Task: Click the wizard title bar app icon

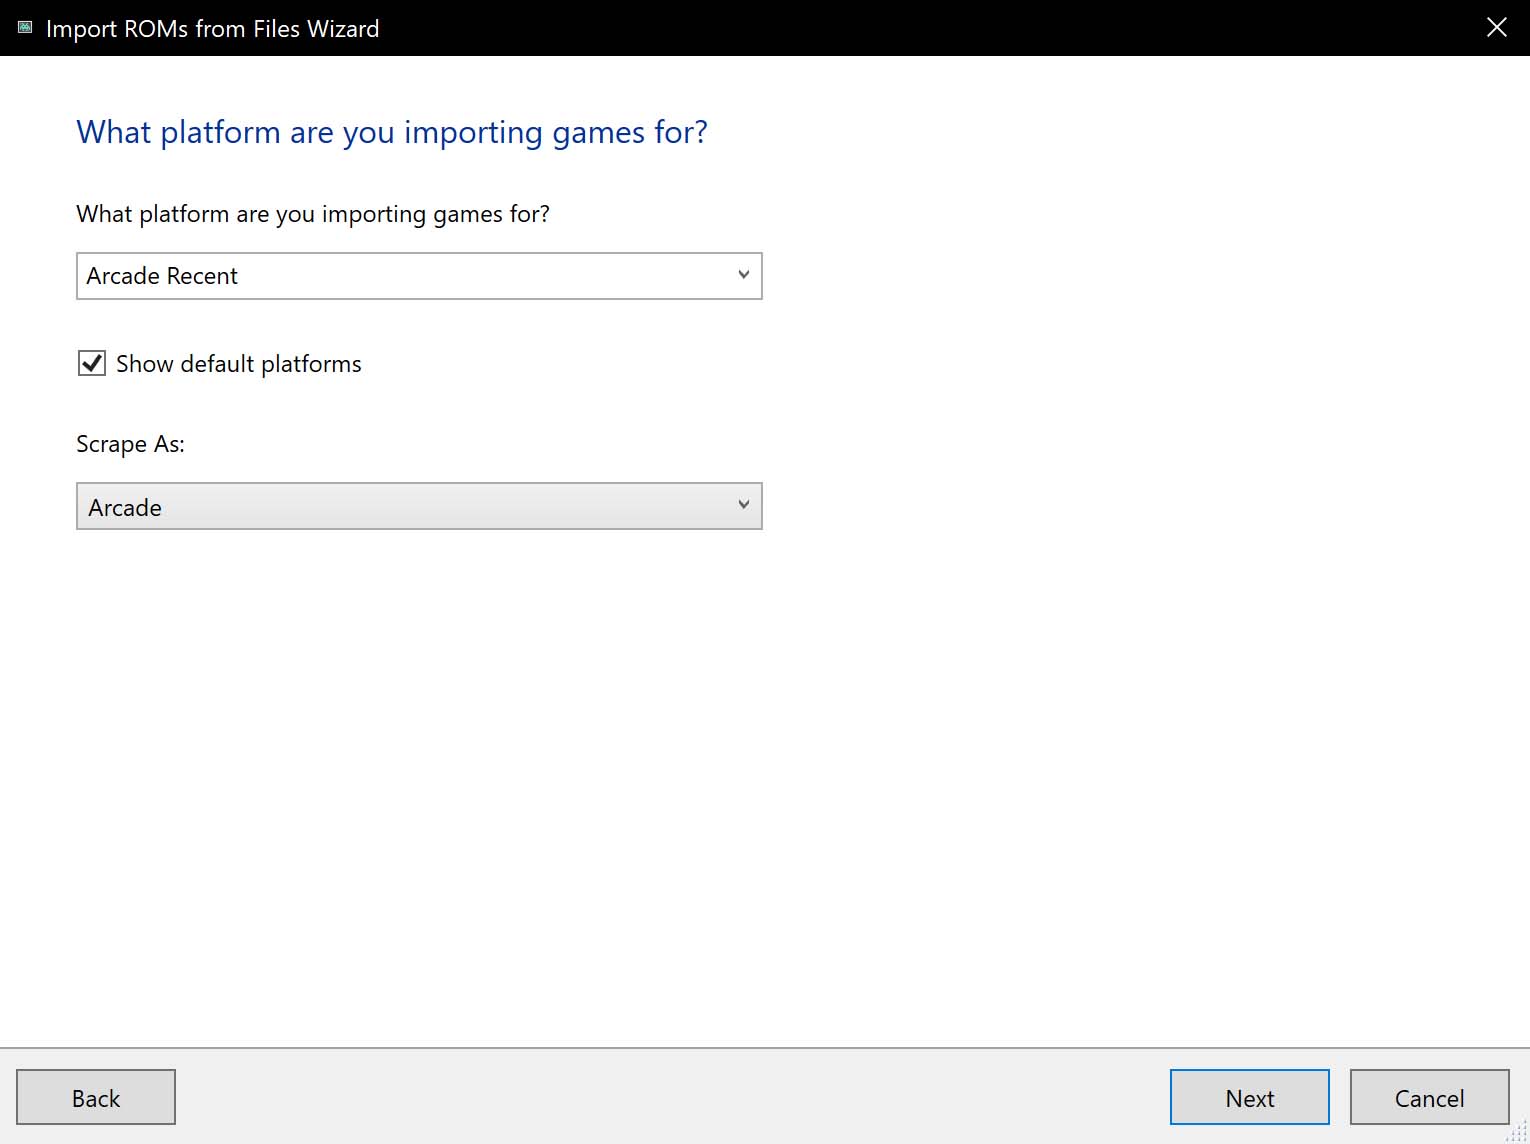Action: point(25,27)
